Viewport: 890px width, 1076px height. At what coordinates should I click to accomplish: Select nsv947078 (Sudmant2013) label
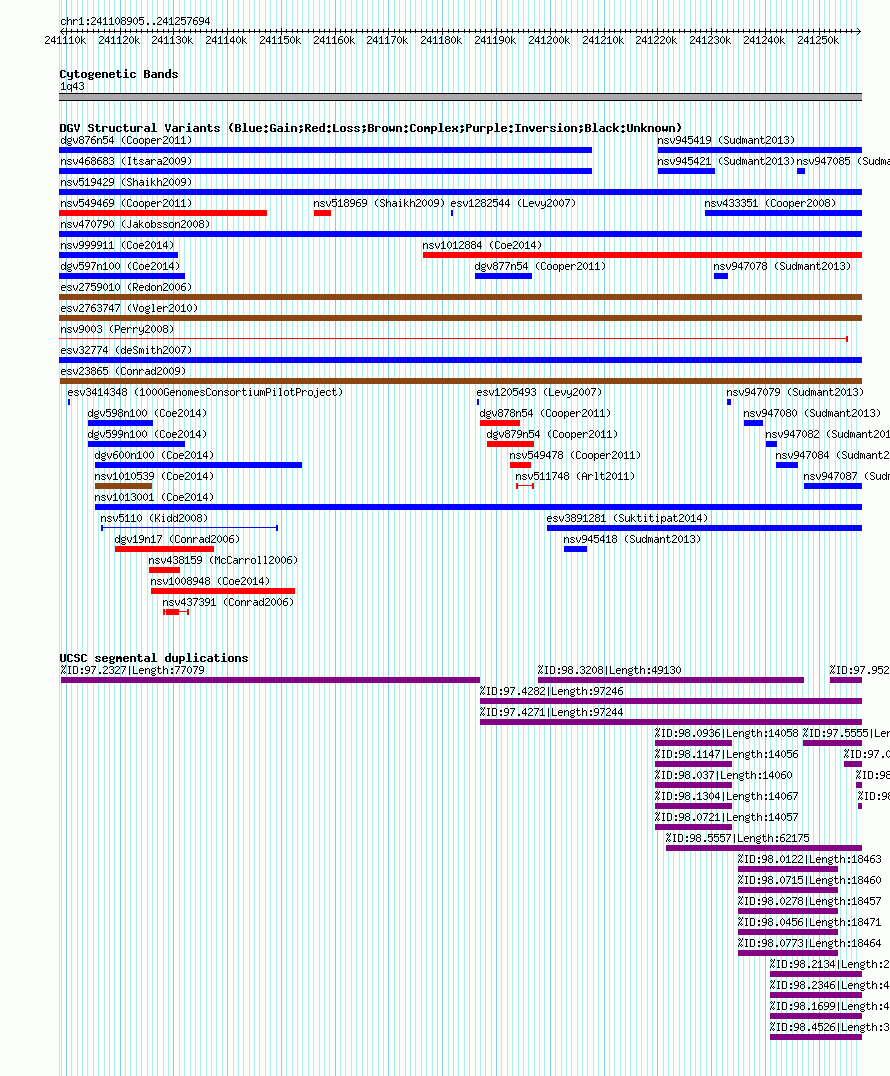(782, 266)
